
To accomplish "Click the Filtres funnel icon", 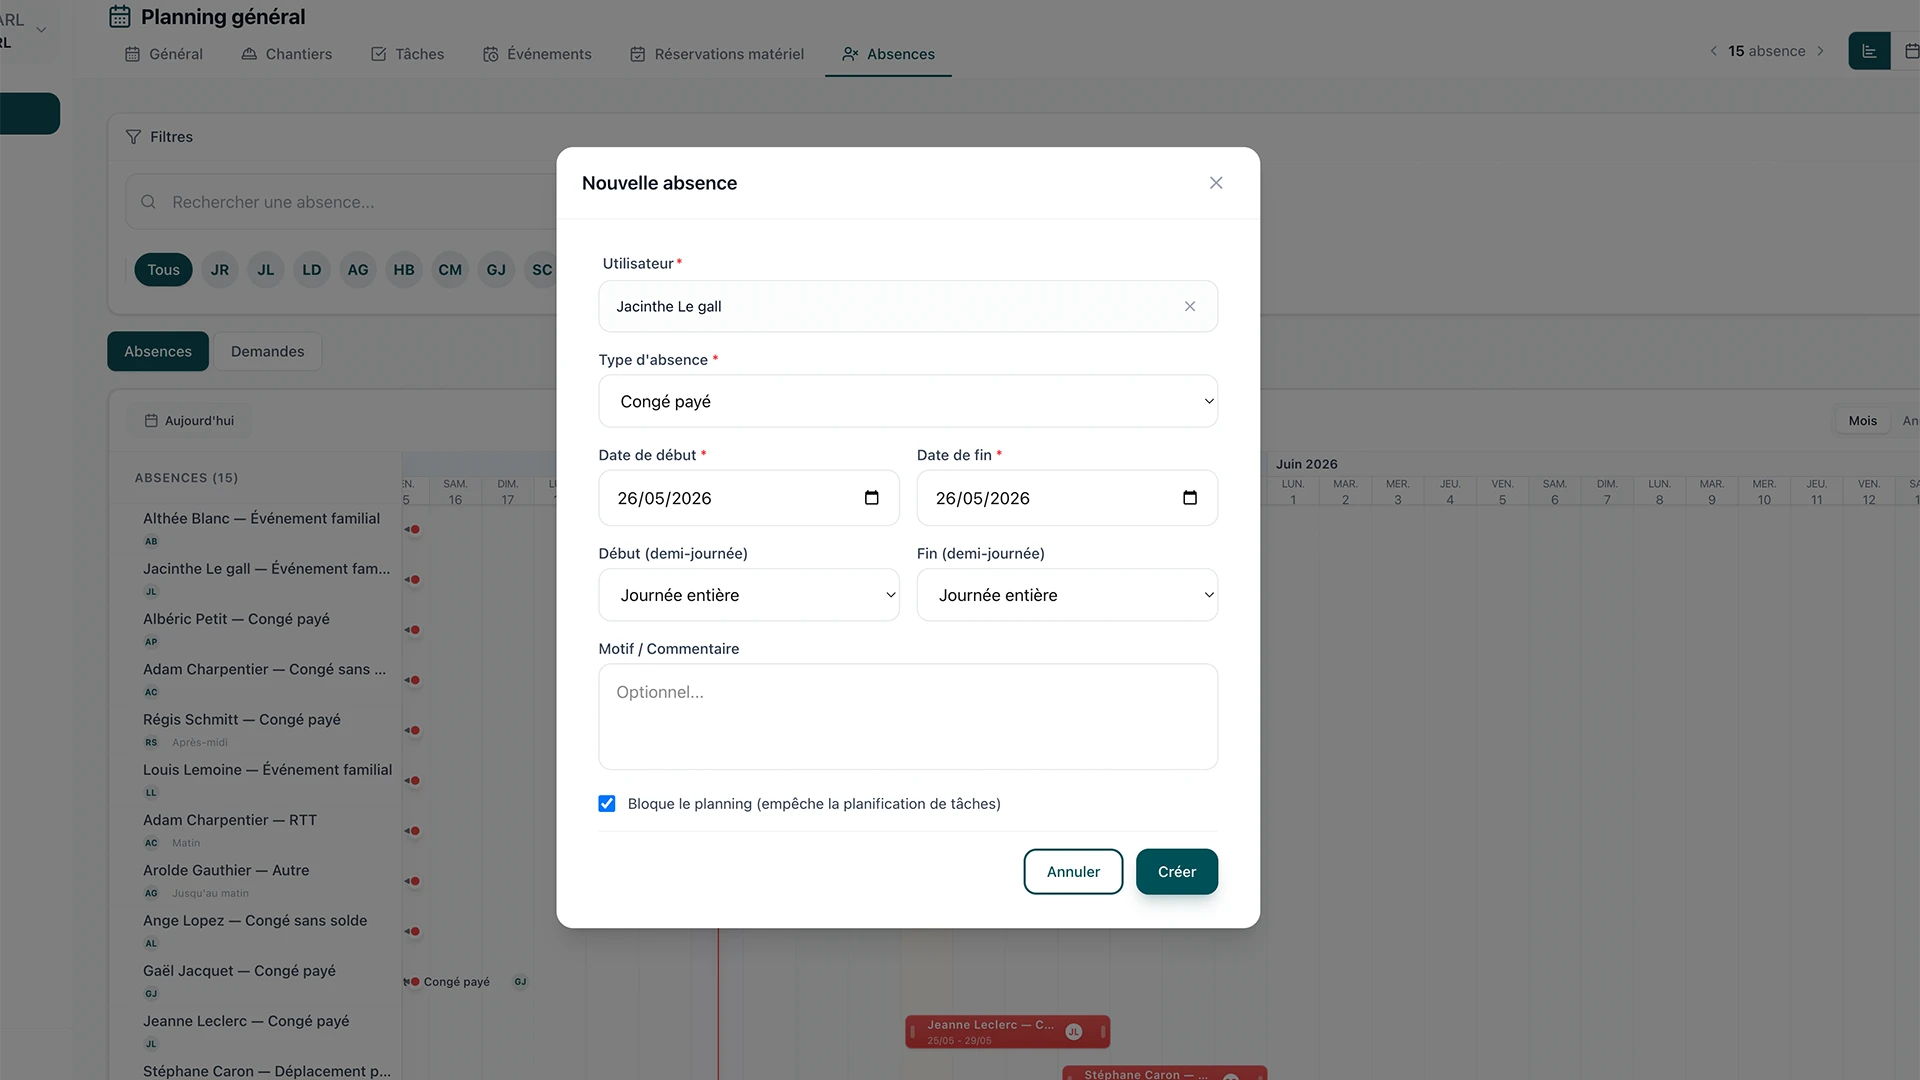I will coord(133,137).
